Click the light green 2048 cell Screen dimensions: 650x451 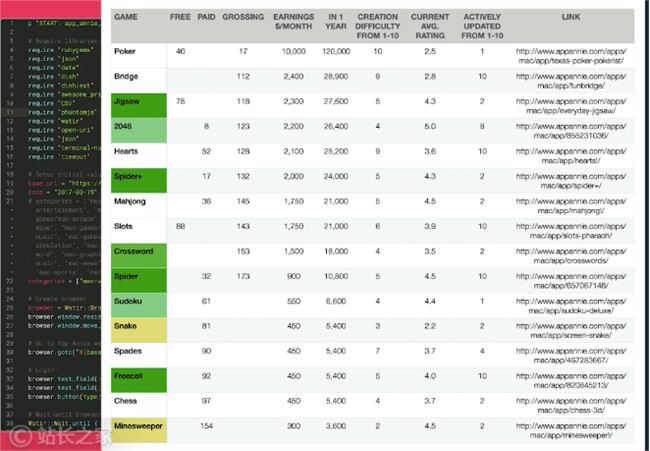pyautogui.click(x=138, y=127)
